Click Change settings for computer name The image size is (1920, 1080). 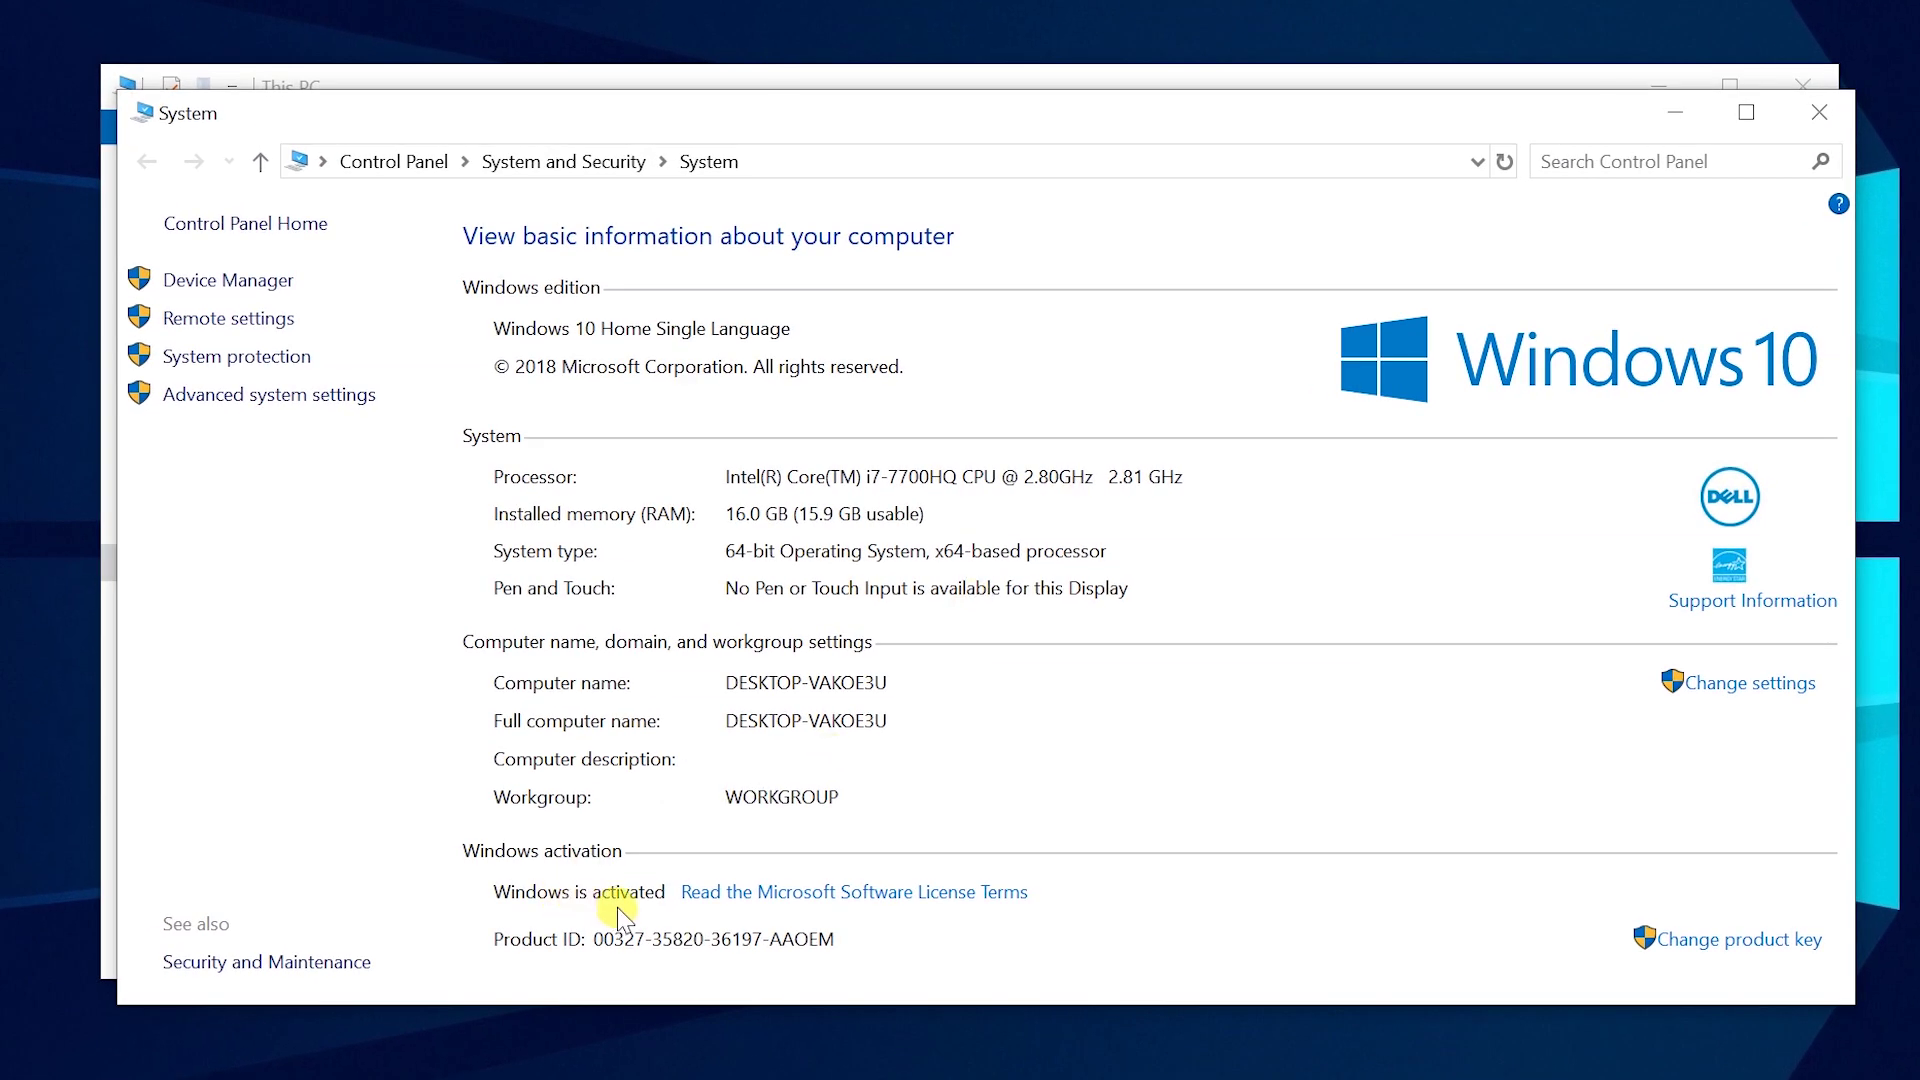coord(1748,682)
